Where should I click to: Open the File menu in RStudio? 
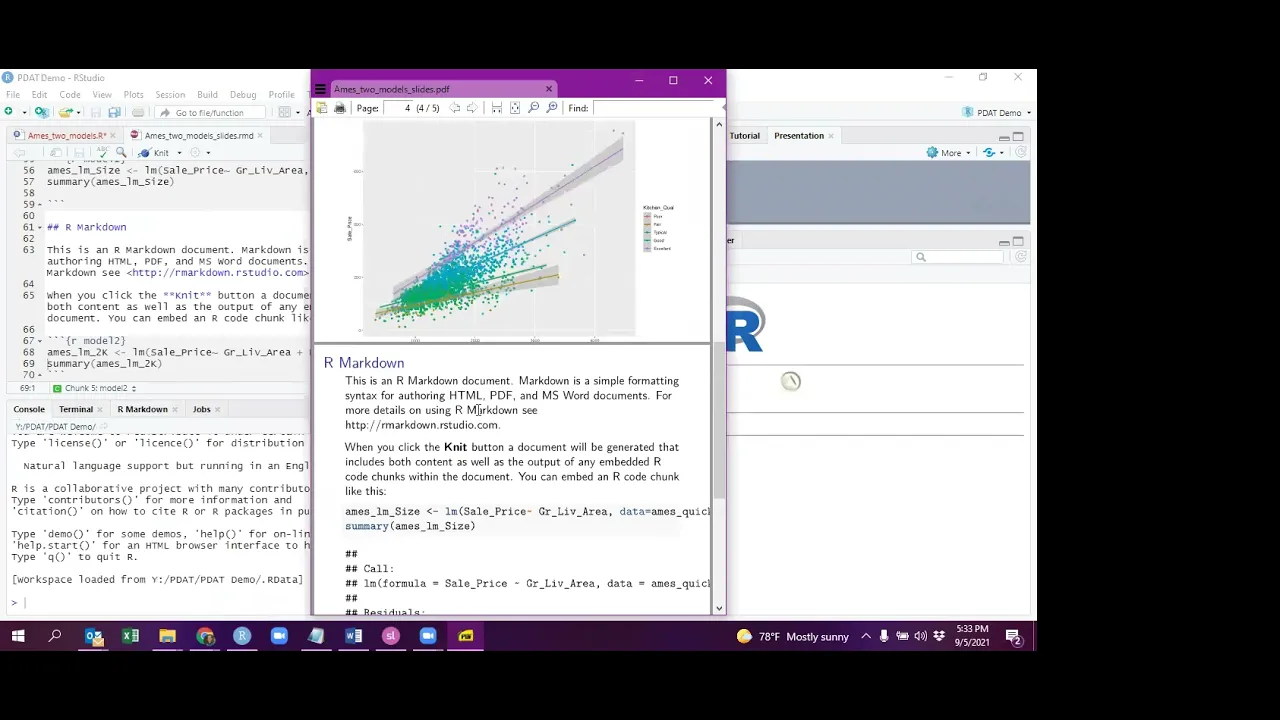pos(13,95)
